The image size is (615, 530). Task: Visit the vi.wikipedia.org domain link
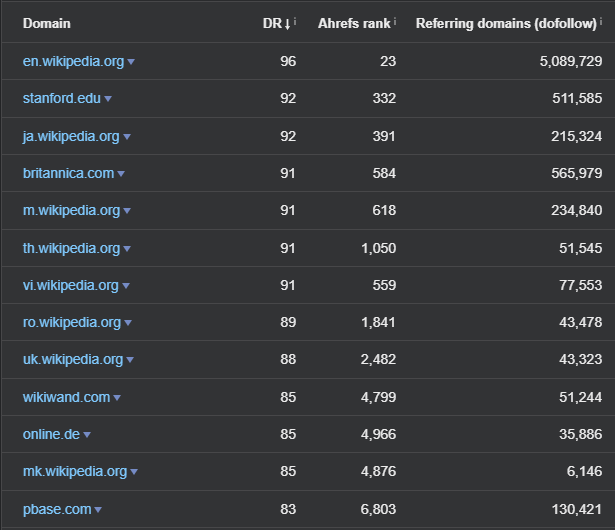[70, 285]
